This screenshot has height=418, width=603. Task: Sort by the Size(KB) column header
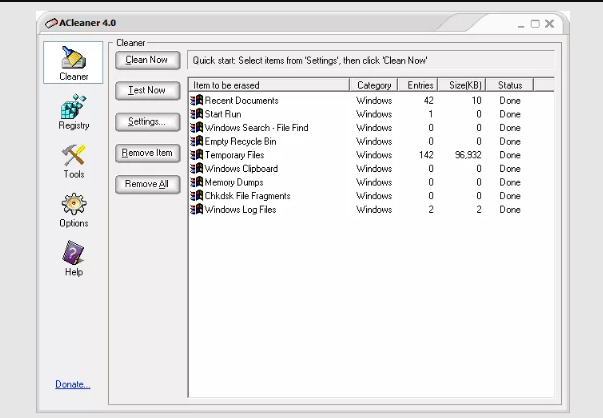pos(462,85)
